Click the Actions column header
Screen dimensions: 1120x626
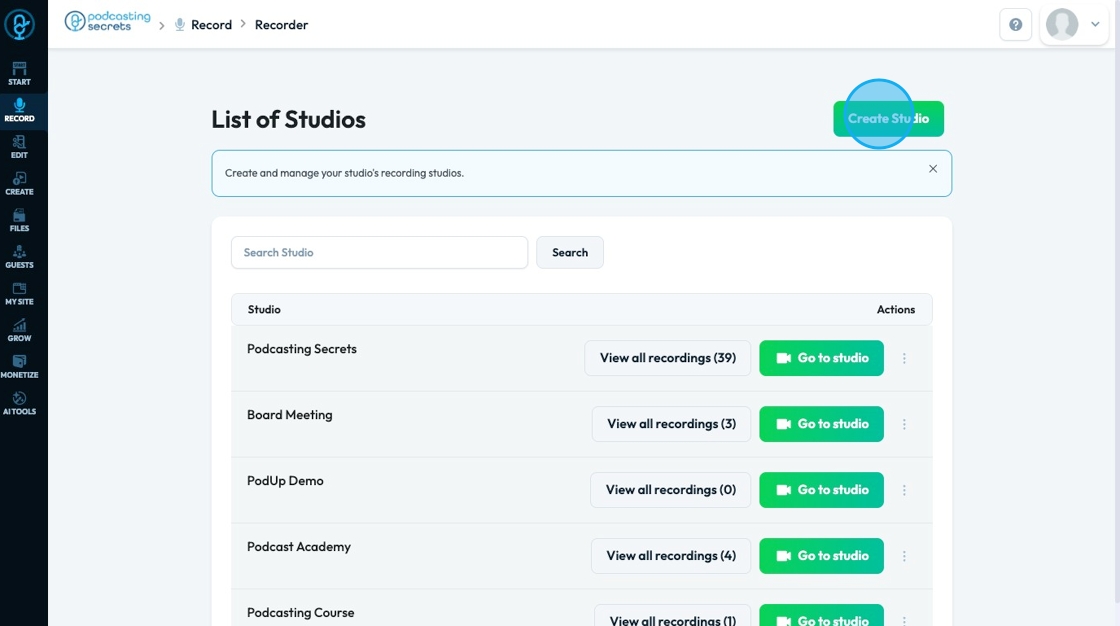[x=895, y=309]
